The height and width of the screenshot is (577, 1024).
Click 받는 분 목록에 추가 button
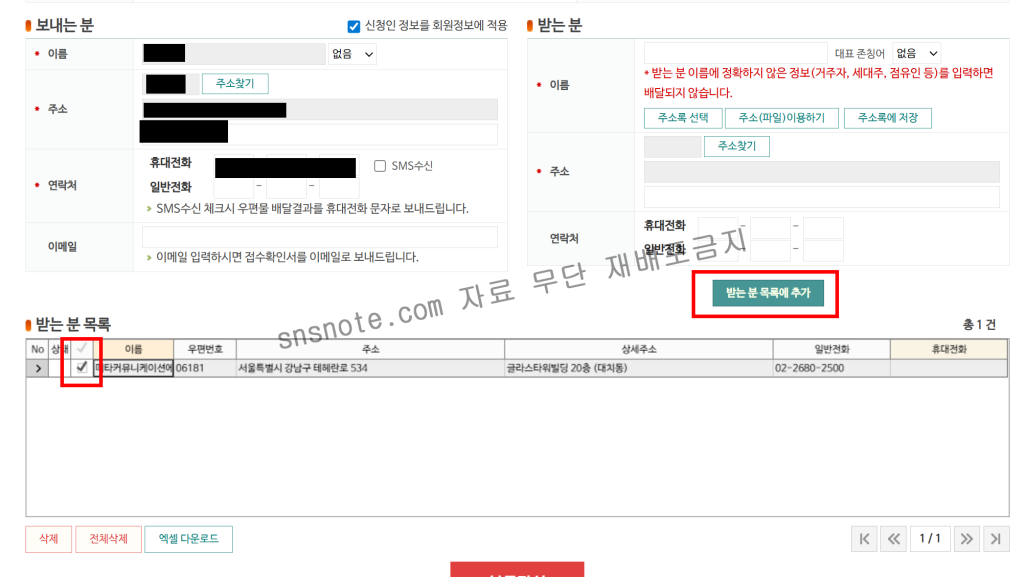[x=768, y=293]
